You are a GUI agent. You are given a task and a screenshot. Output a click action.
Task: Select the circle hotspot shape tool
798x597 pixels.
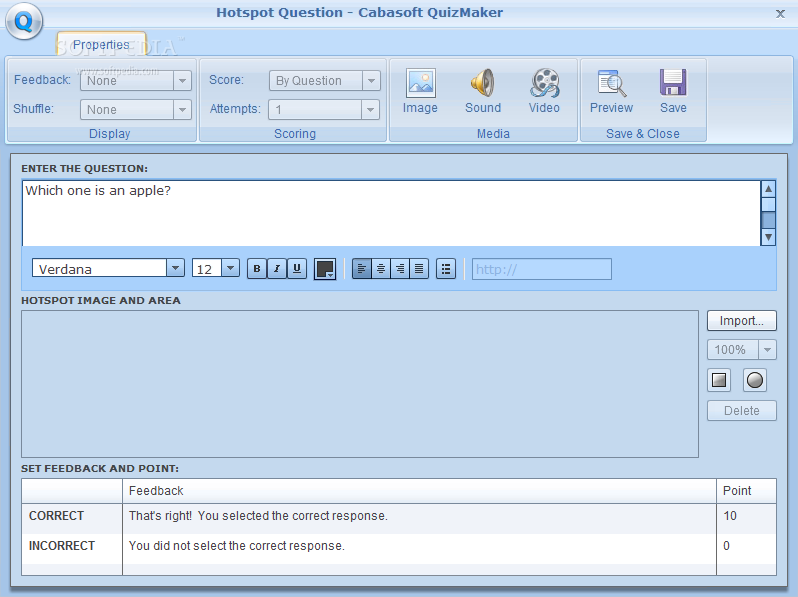pyautogui.click(x=755, y=380)
